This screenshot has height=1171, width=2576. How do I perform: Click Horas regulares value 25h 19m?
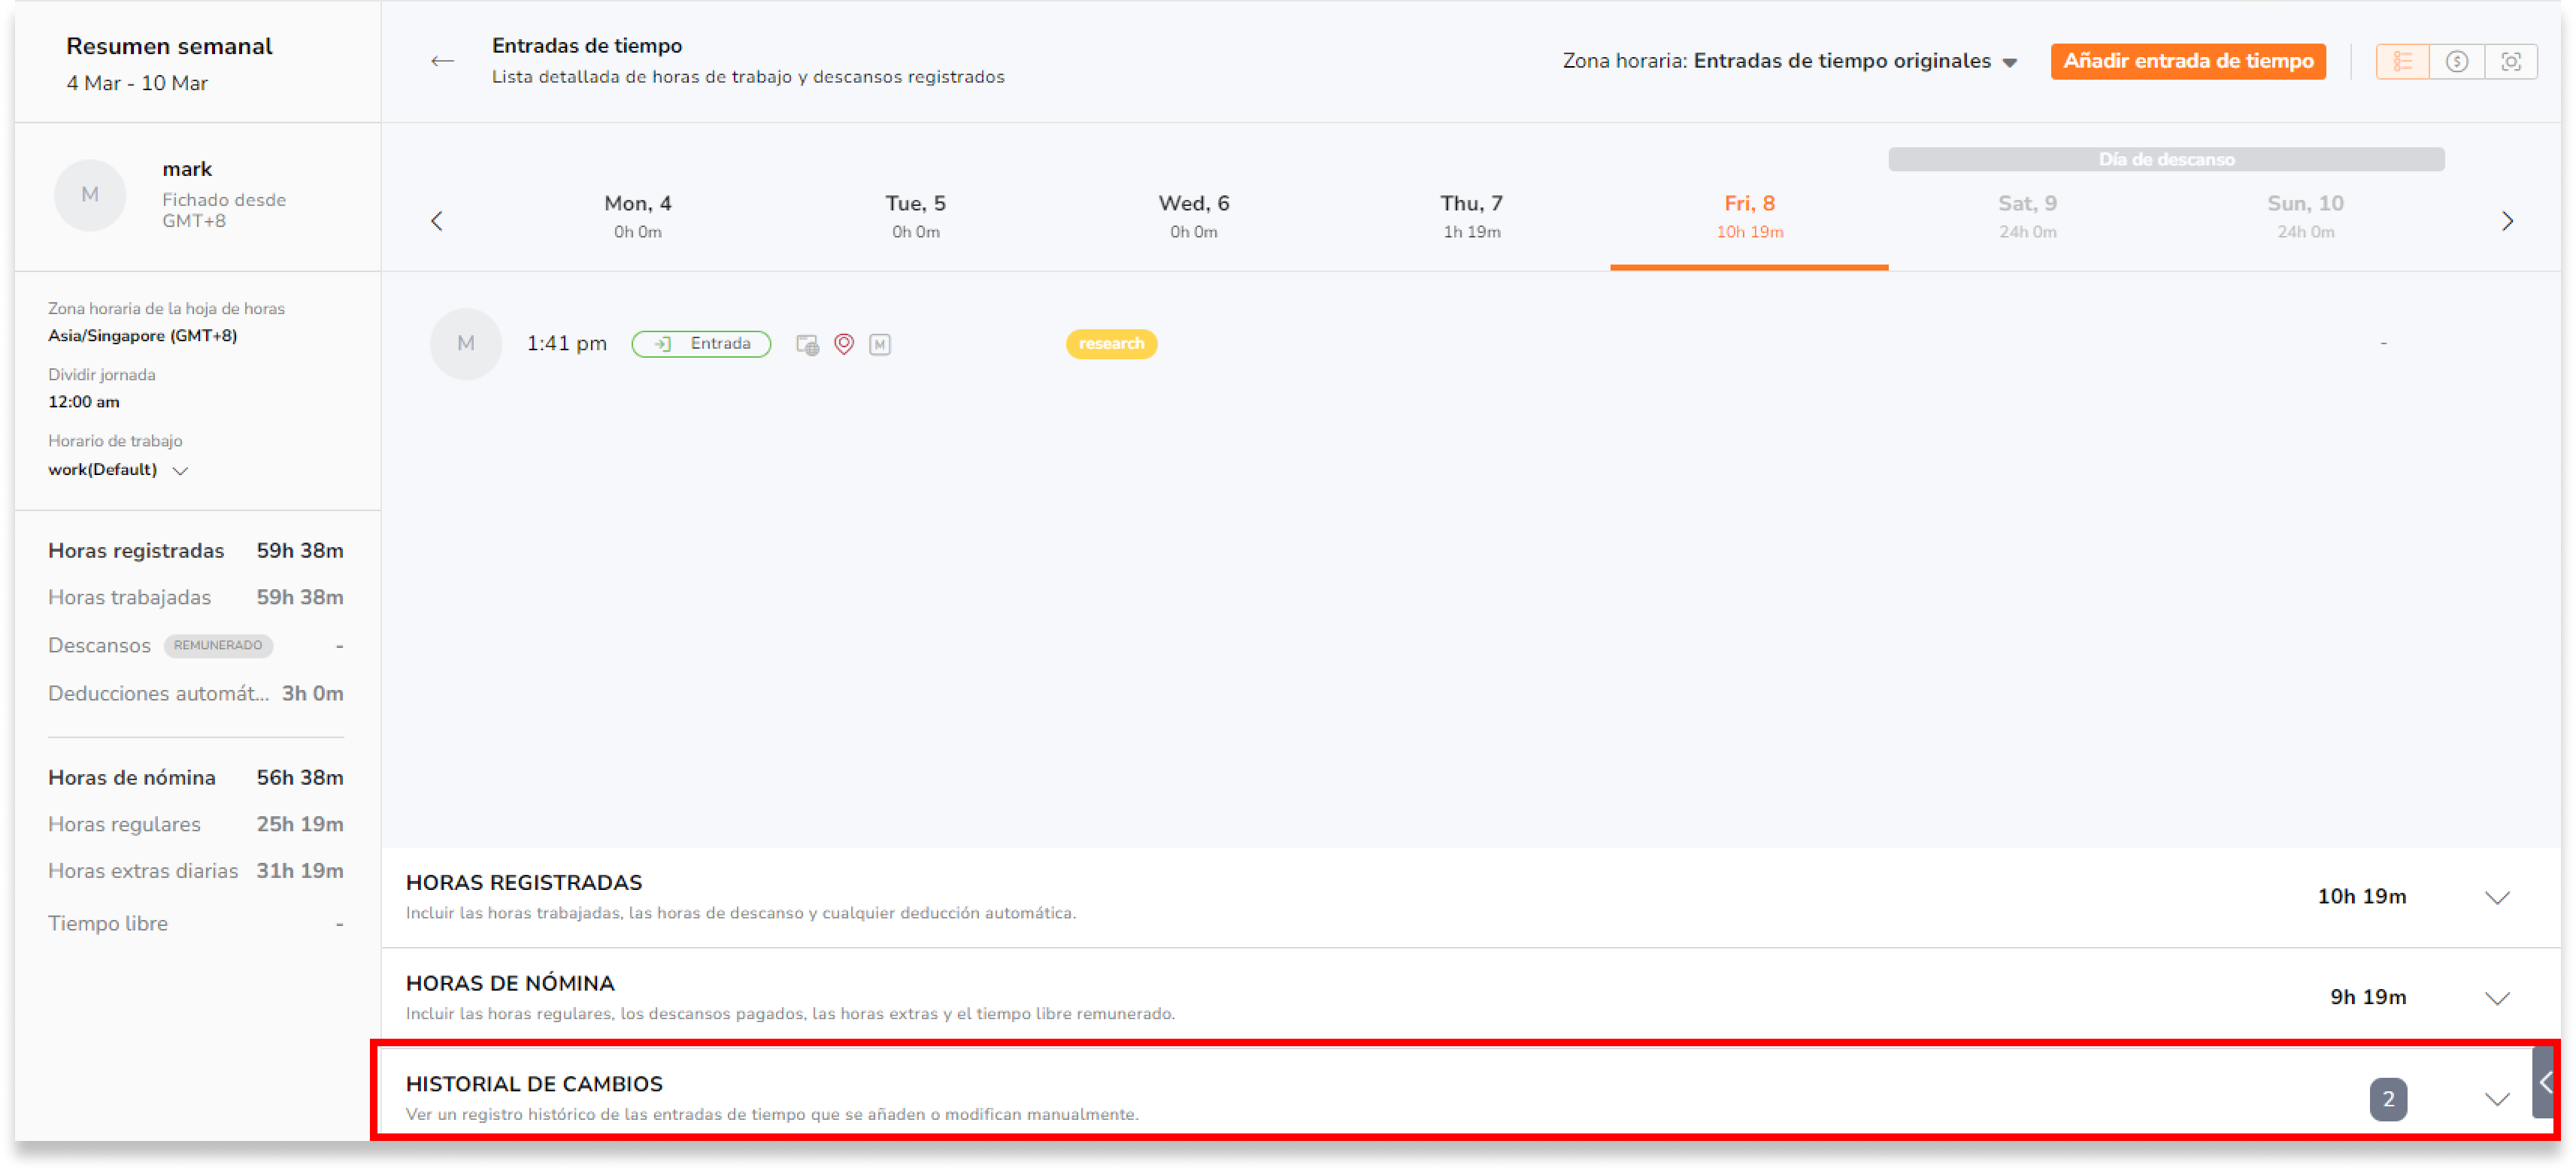(x=300, y=825)
